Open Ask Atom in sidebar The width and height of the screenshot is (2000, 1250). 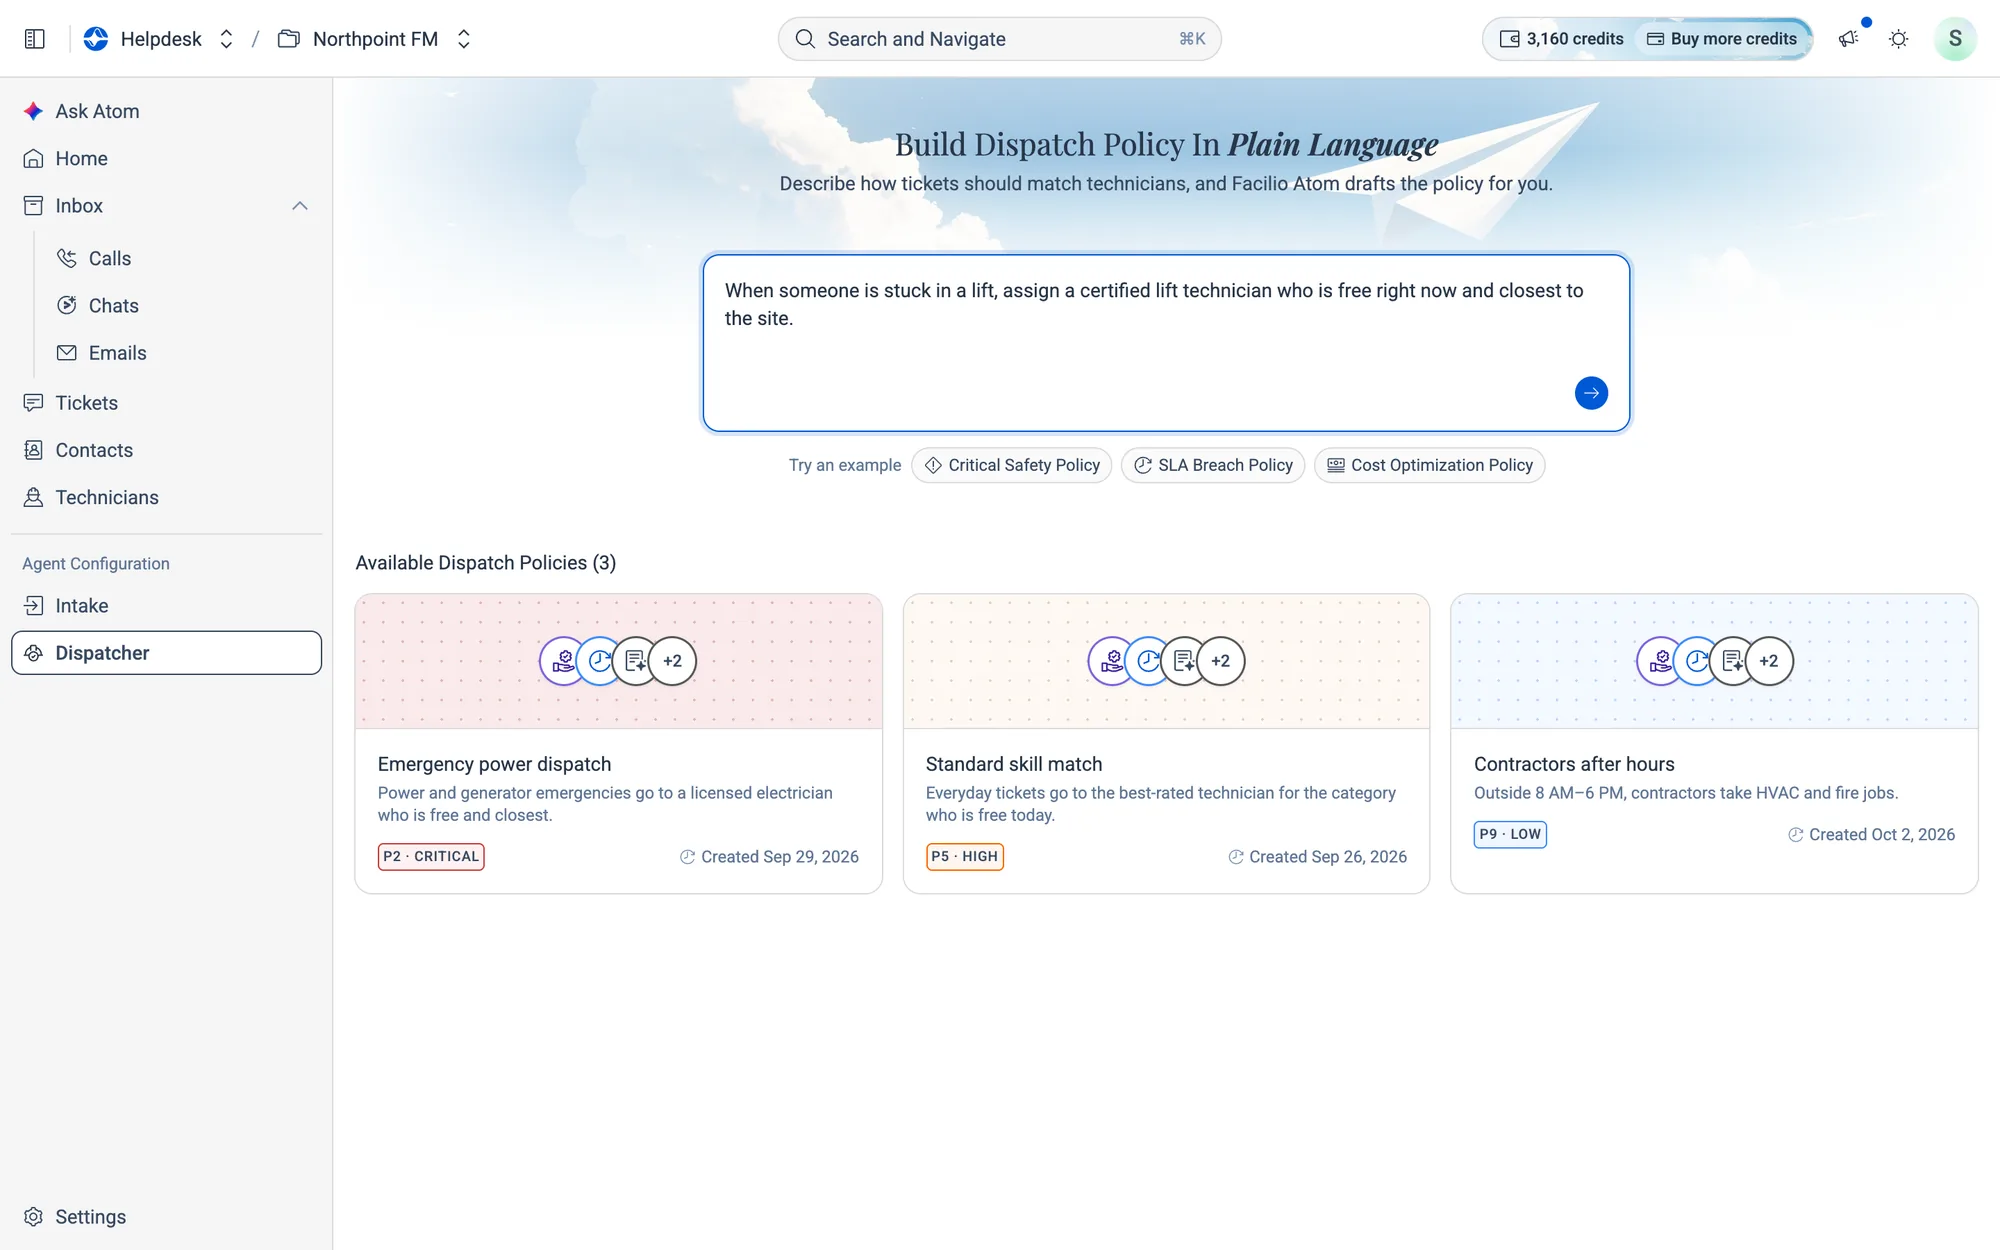point(166,111)
